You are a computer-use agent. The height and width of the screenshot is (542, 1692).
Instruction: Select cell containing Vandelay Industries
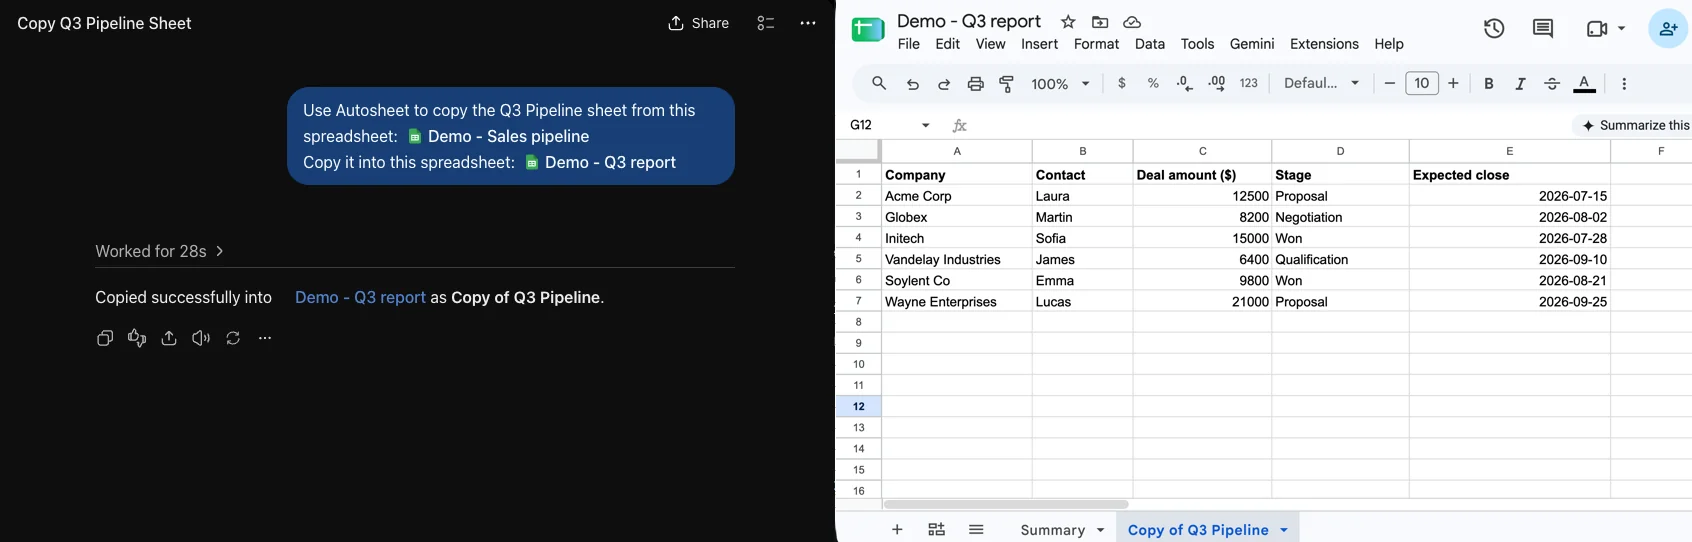point(957,259)
